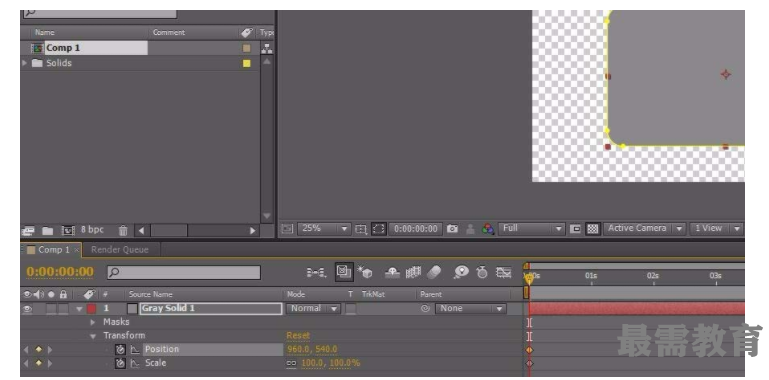Open the composition mini-flowchart icon
The image size is (769, 380).
[316, 272]
